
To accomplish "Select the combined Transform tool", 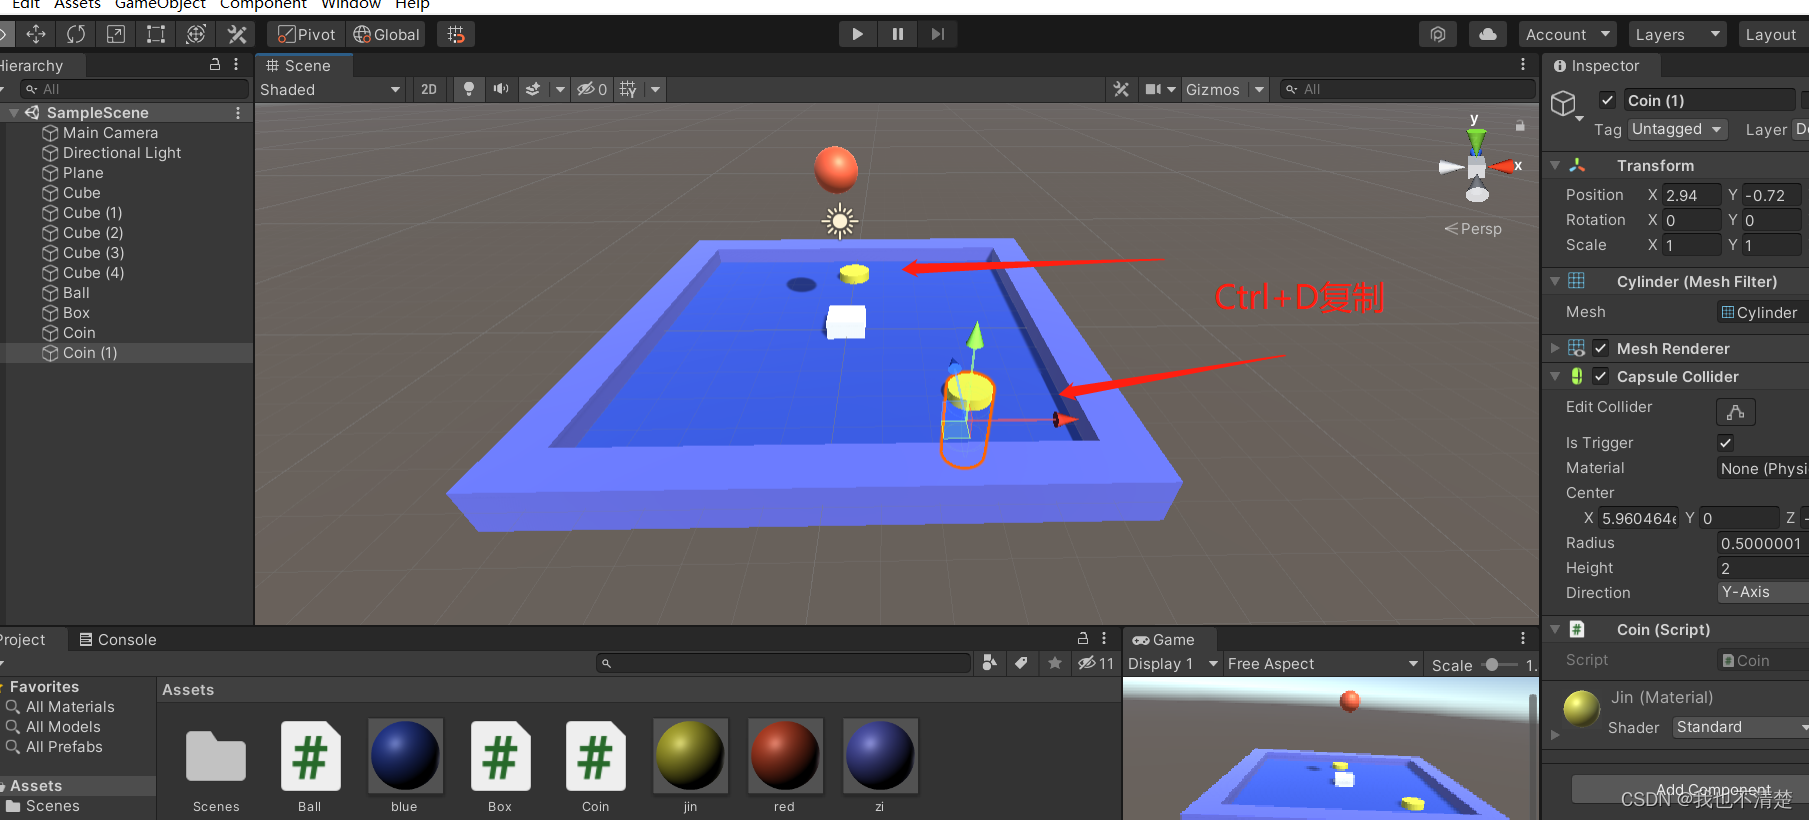I will tap(196, 34).
